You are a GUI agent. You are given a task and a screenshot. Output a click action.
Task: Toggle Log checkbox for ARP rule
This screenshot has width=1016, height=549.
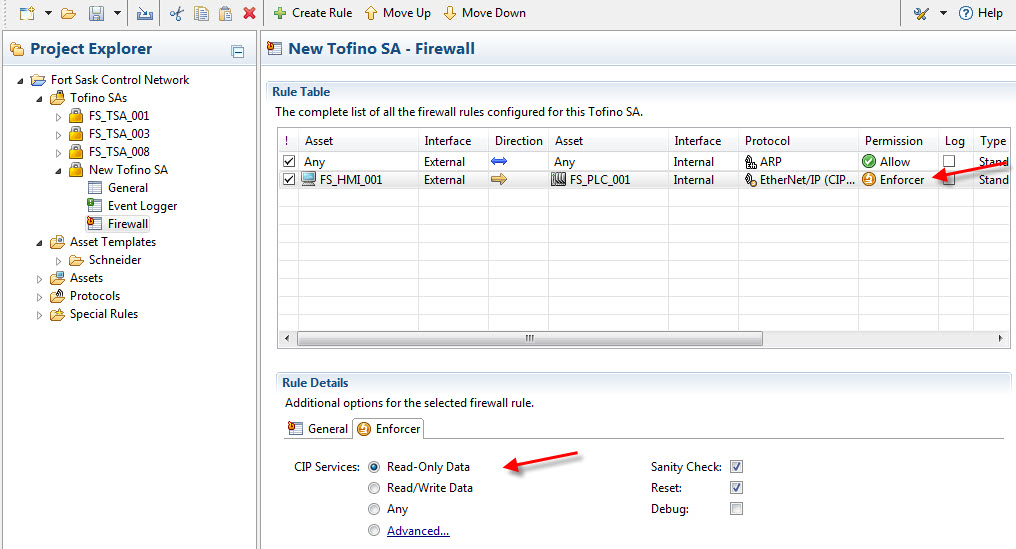pos(949,161)
